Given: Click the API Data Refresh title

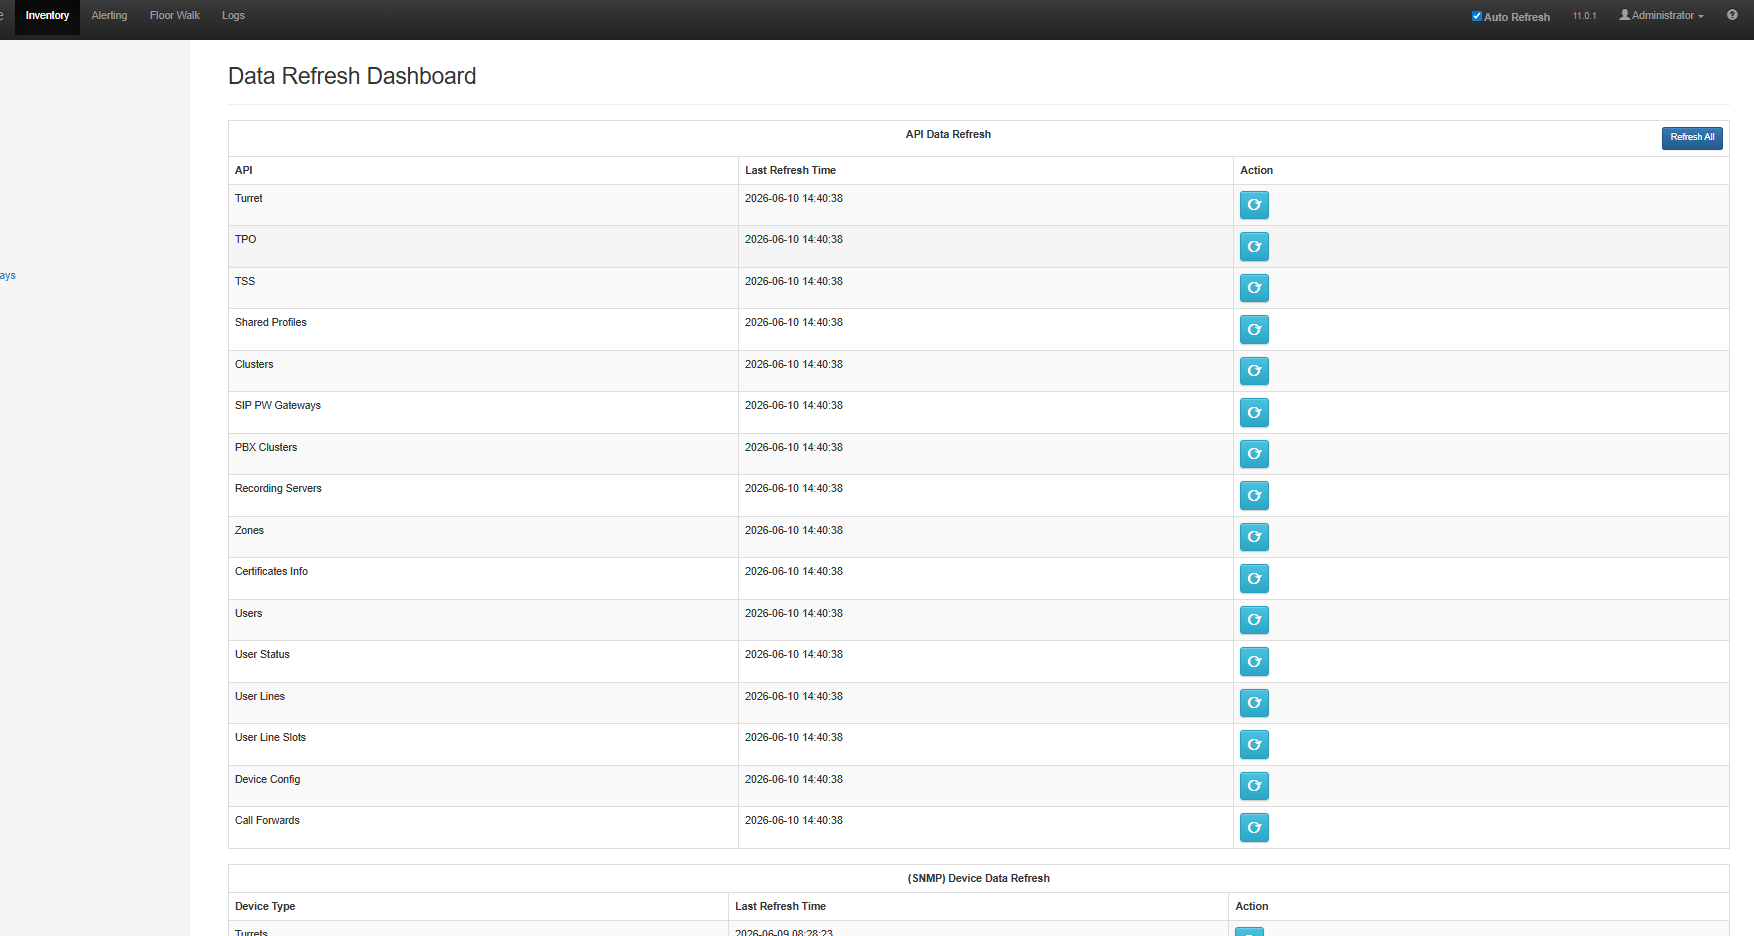Looking at the screenshot, I should coord(948,135).
